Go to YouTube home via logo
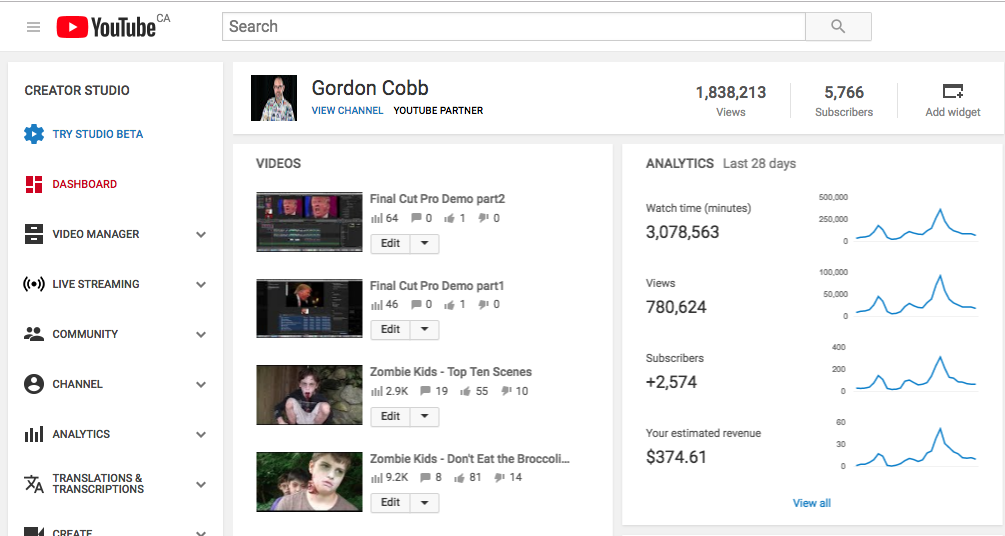 106,27
